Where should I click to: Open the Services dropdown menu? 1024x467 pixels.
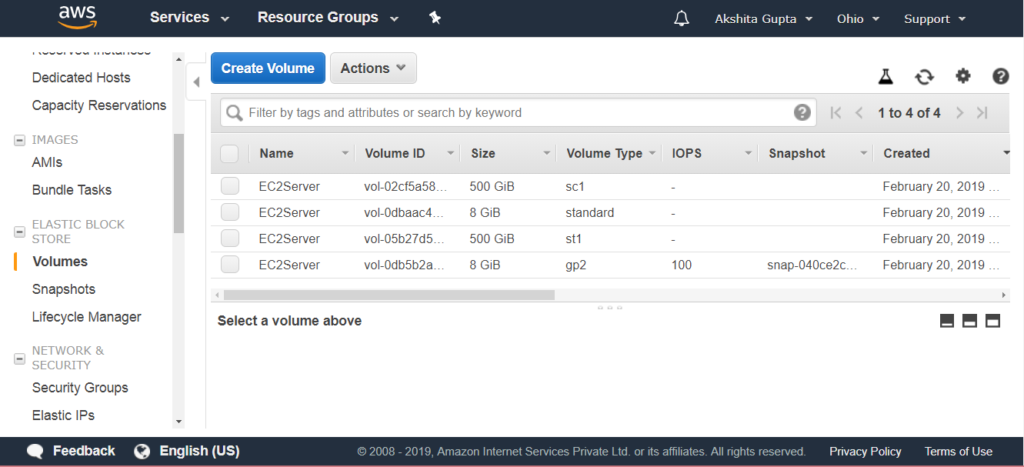coord(189,18)
